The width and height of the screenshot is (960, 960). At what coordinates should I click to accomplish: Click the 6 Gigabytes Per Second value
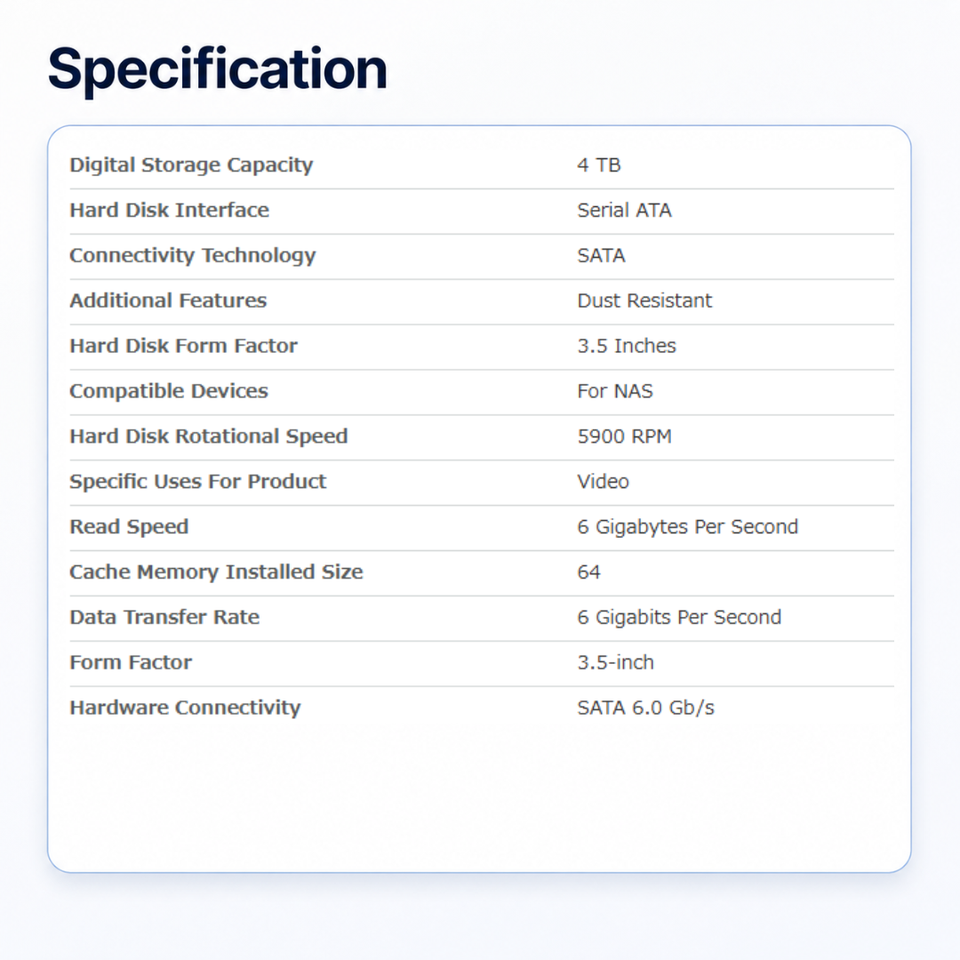coord(687,527)
